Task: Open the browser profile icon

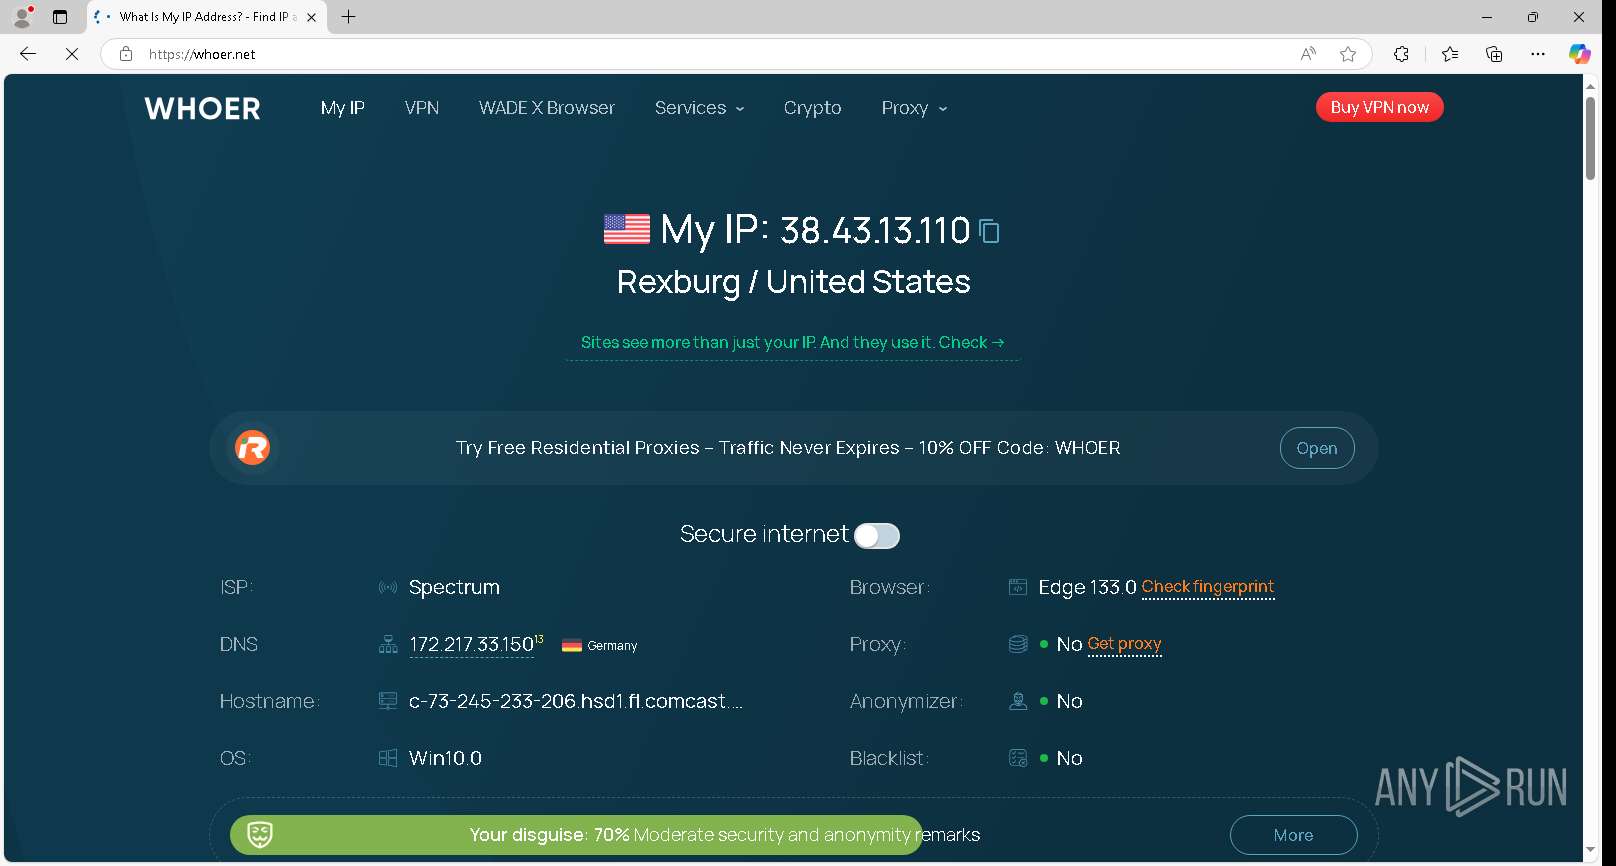Action: pos(22,17)
